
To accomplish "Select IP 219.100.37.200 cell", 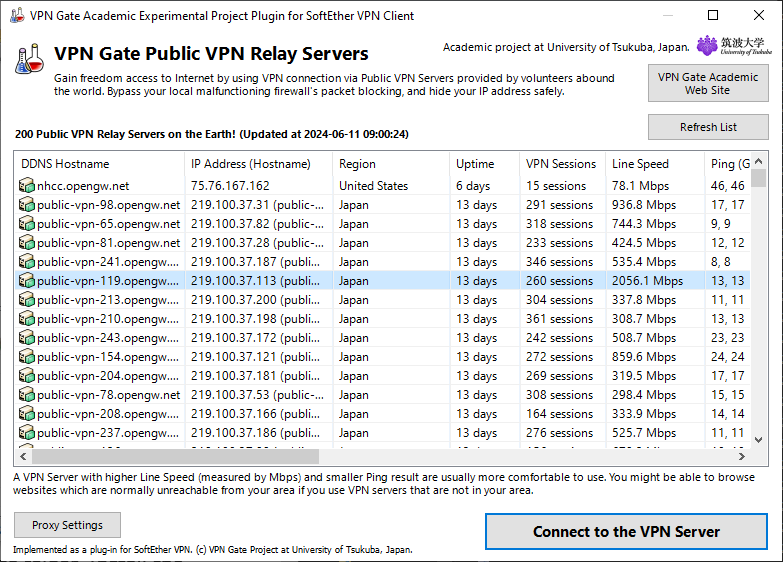I will 255,300.
